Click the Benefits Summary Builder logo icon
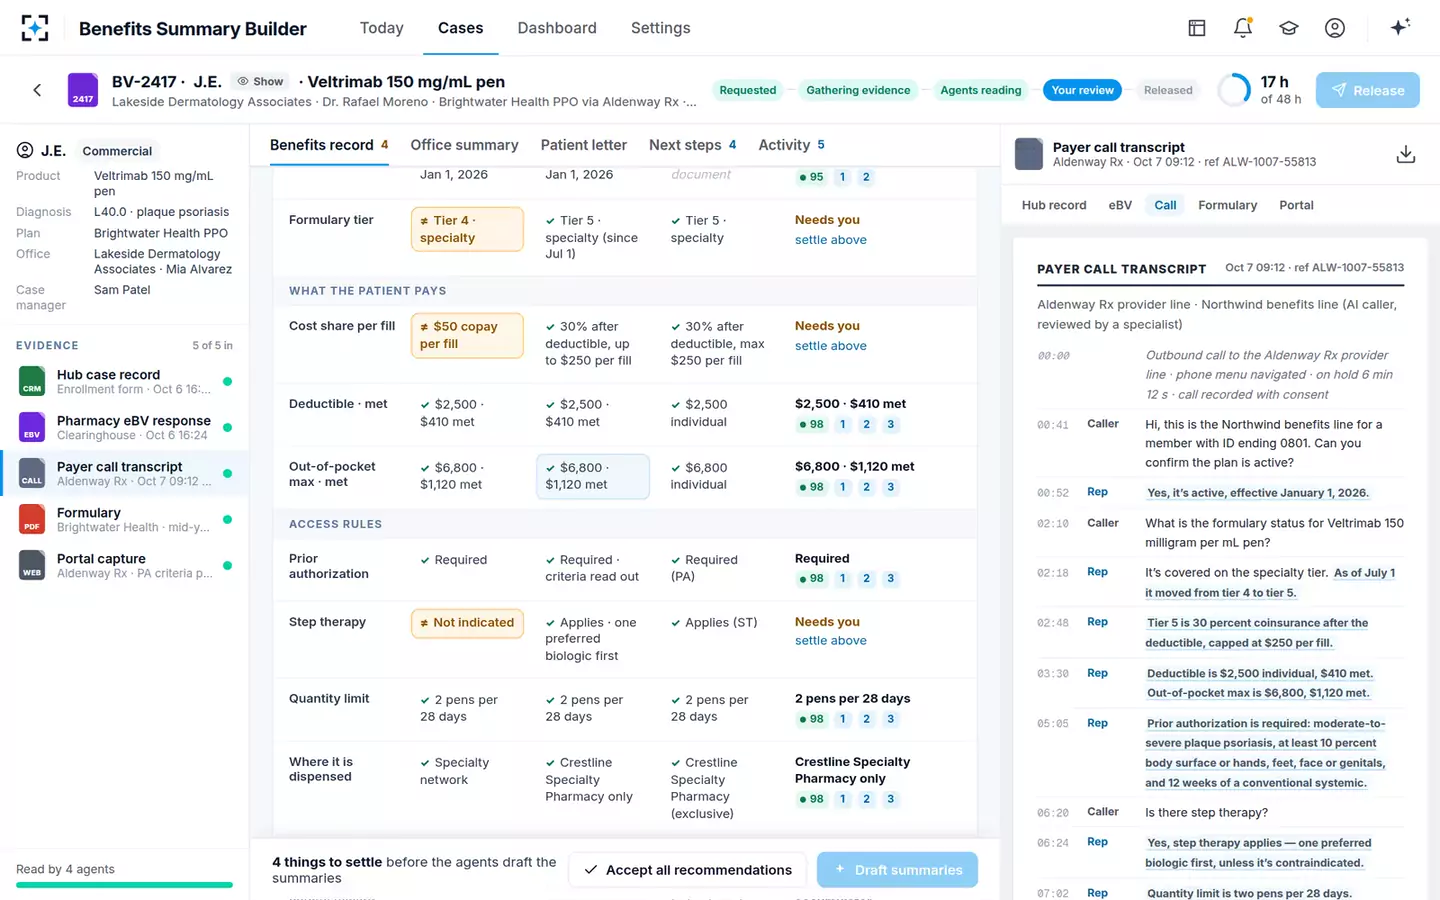 tap(35, 28)
